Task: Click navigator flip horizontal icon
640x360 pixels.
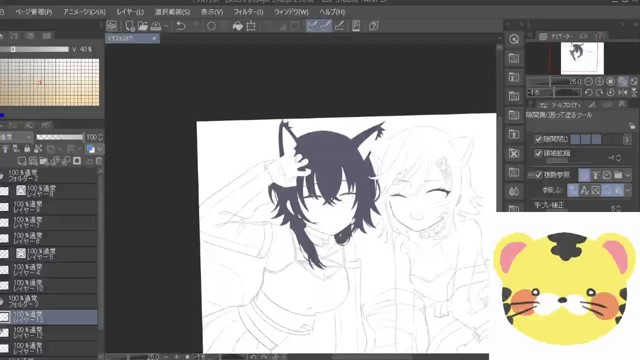Action: click(622, 93)
